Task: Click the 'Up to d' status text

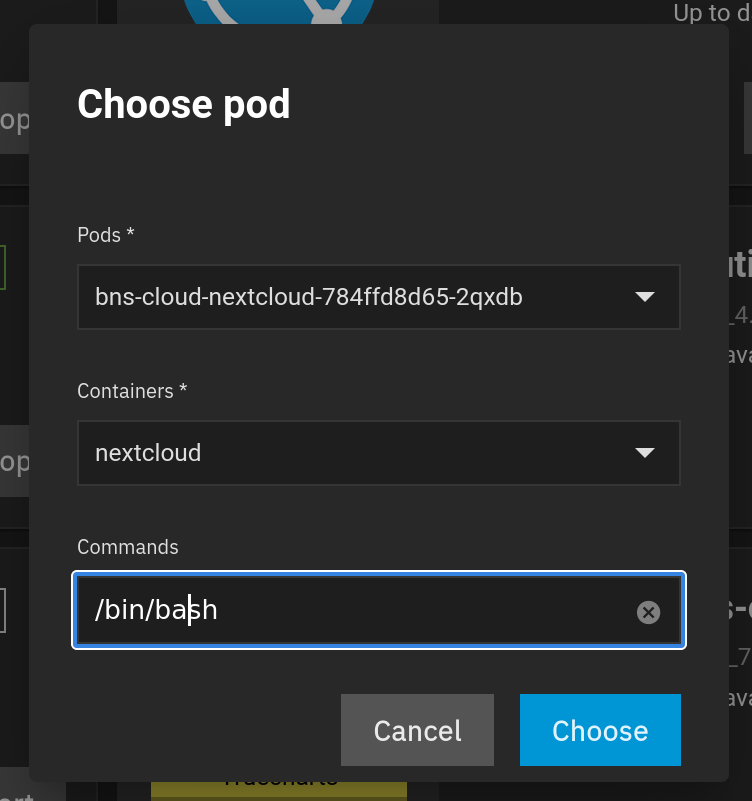Action: [x=712, y=13]
